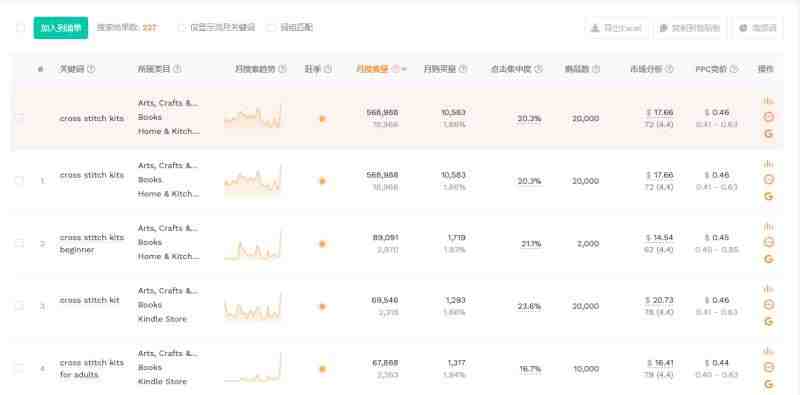
Task: Open bar chart icon for 'cross stitch kits beginner' row
Action: (768, 226)
